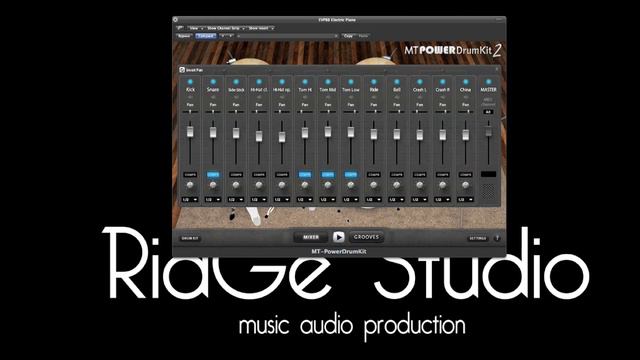640x360 pixels.
Task: Disable the Tom Low COMPR button
Action: (351, 175)
